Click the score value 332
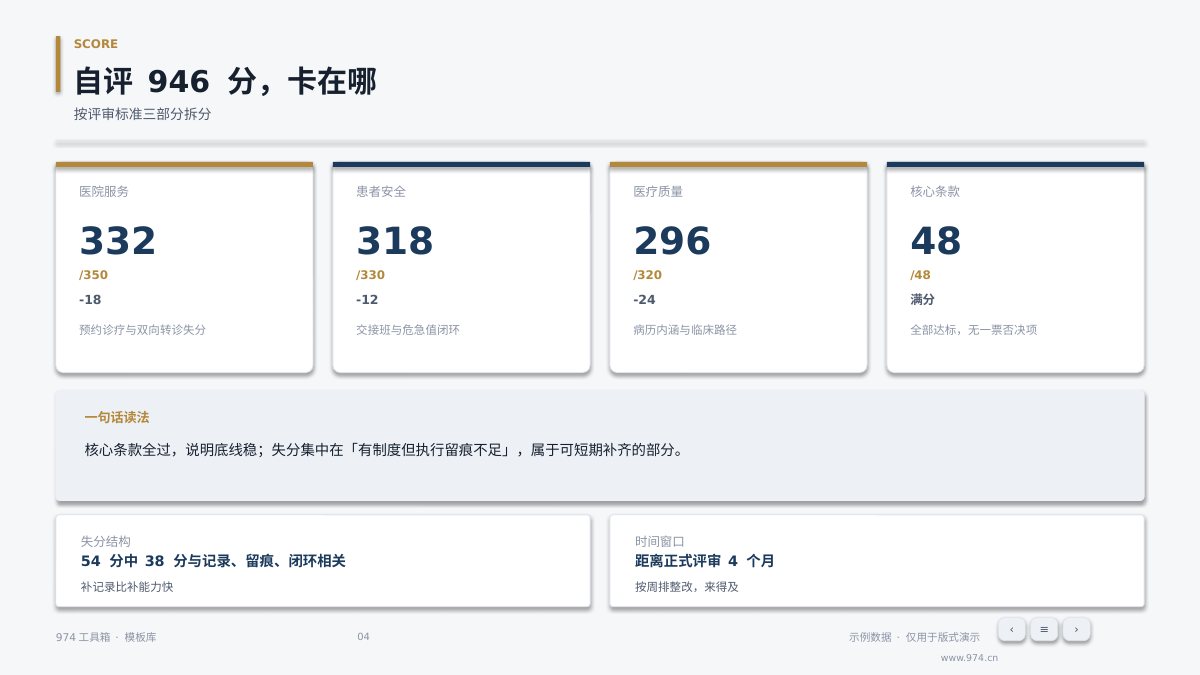Screen dimensions: 1200x675 [x=118, y=241]
